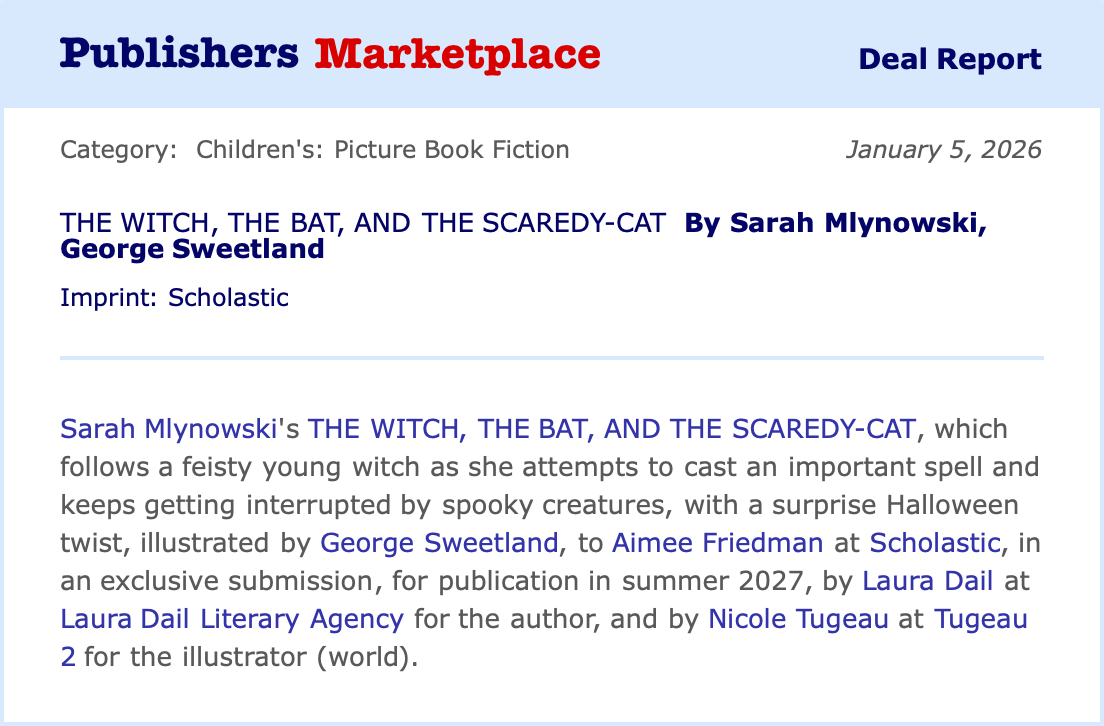This screenshot has height=726, width=1104.
Task: Click the Tugeau 2 agency link
Action: point(980,618)
